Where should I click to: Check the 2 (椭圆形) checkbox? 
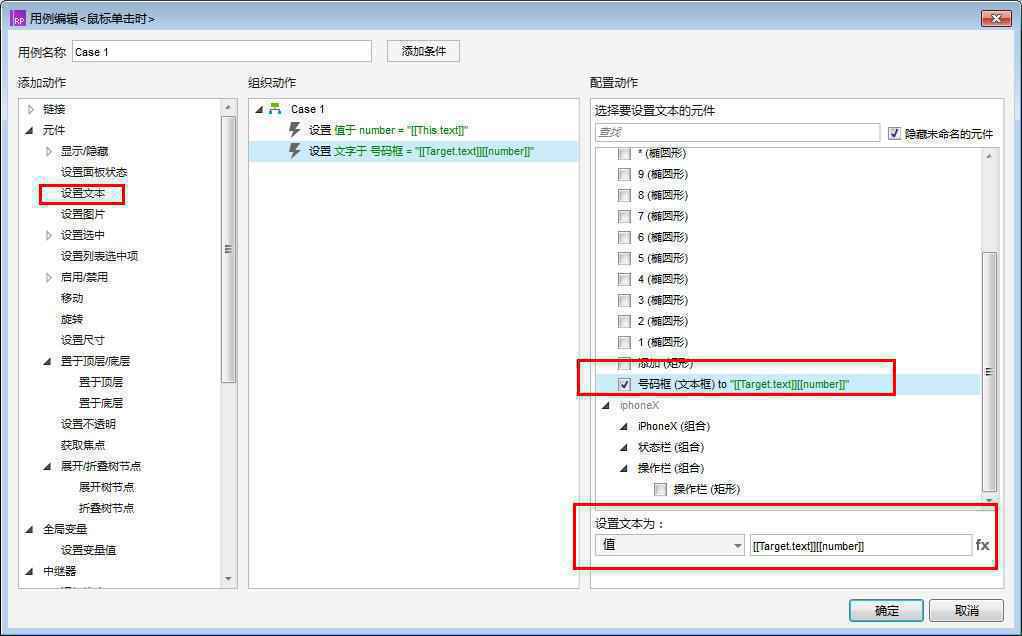click(624, 321)
